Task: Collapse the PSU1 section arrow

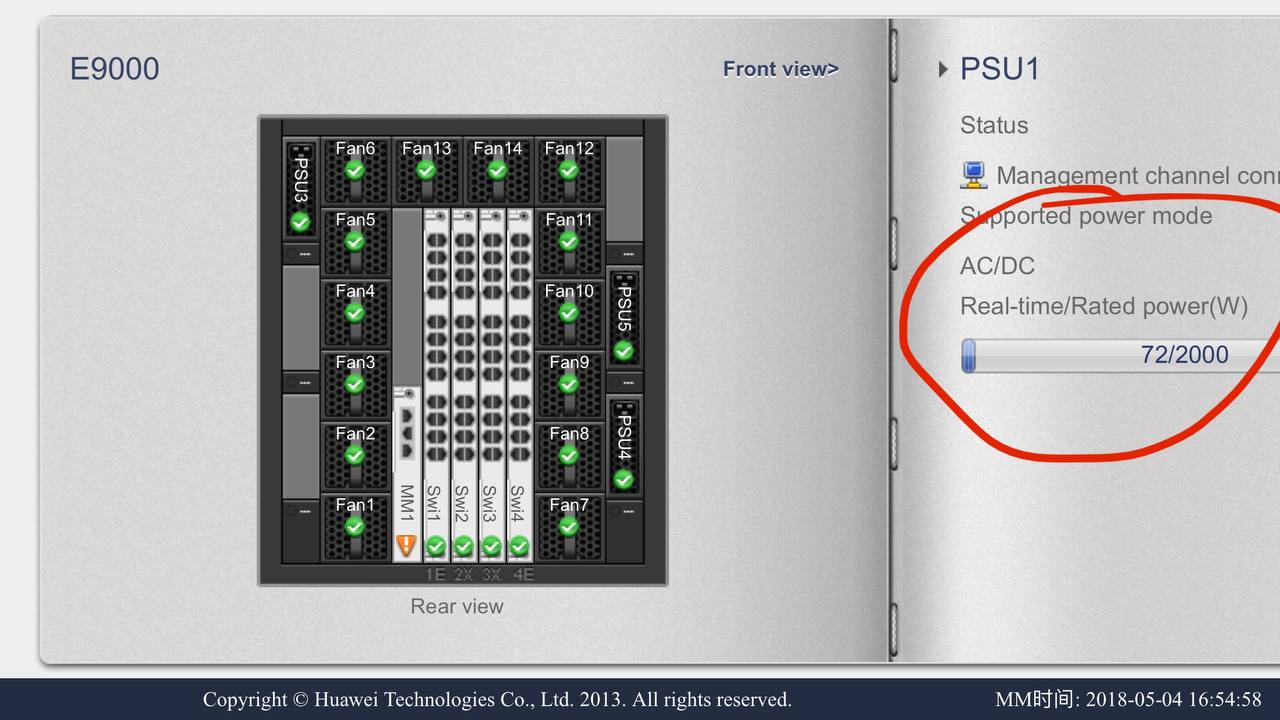Action: (943, 69)
